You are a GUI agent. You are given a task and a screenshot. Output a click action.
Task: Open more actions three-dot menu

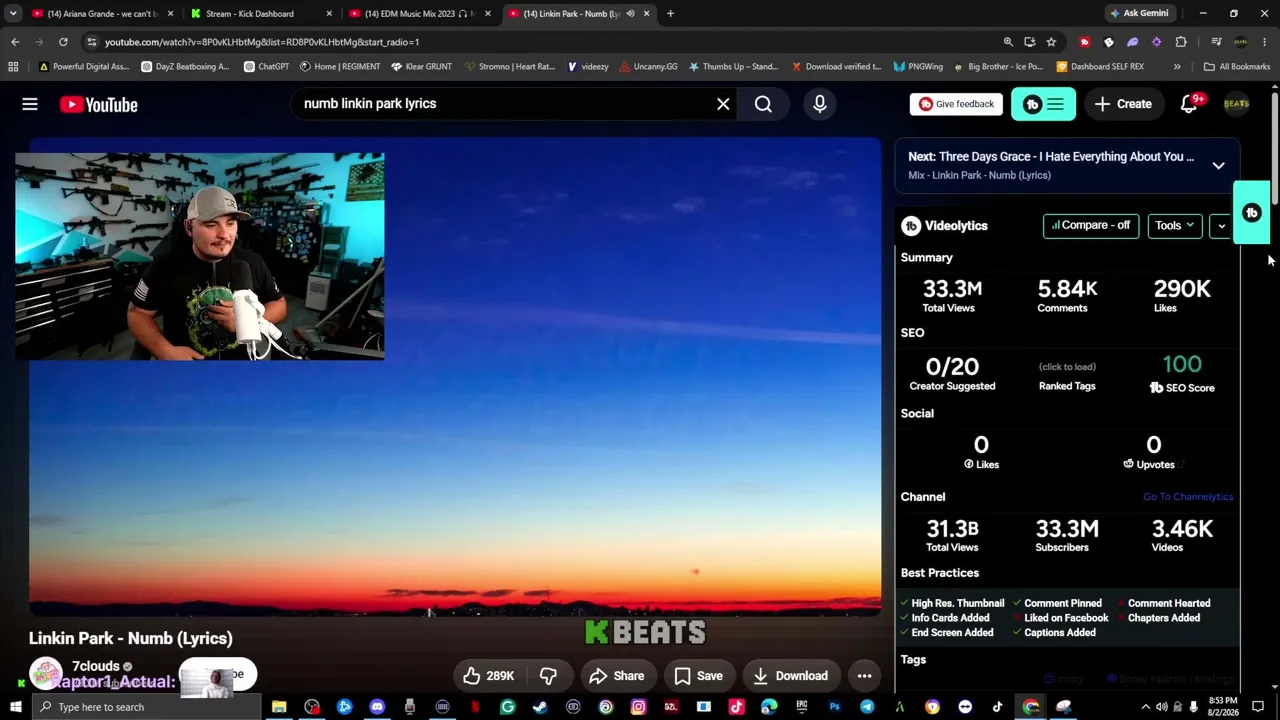pos(864,676)
